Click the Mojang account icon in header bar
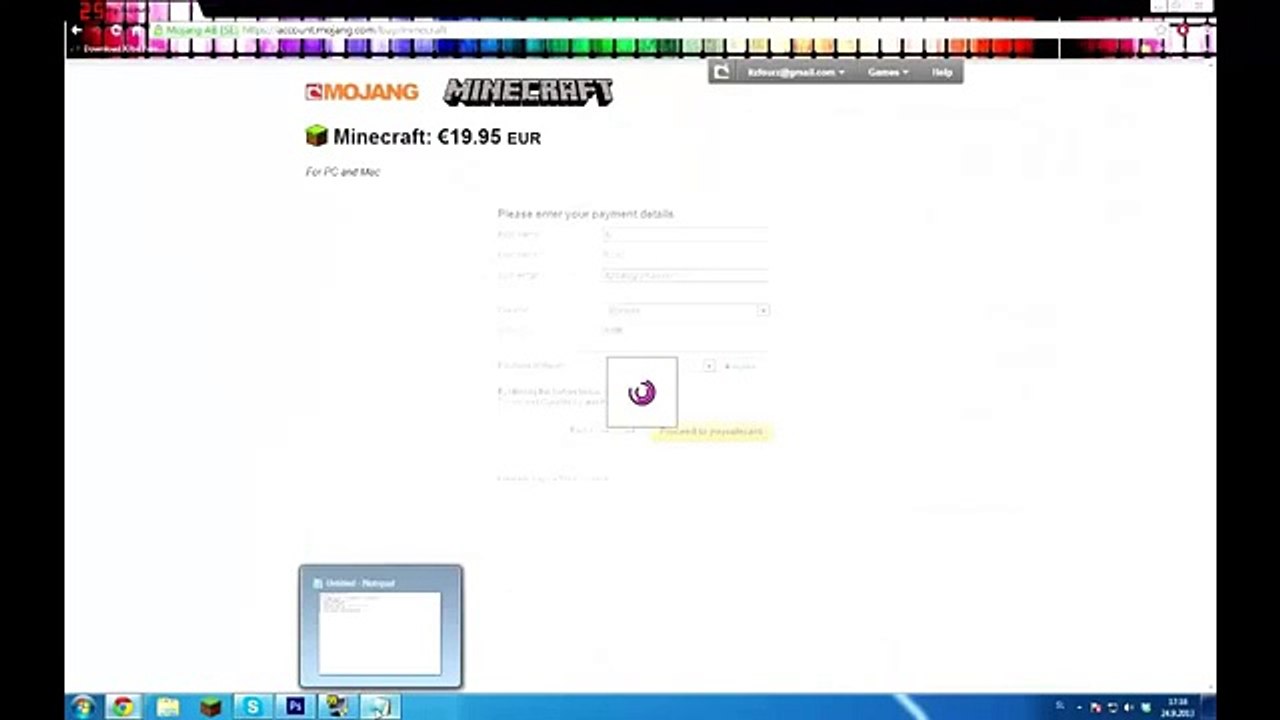 coord(721,72)
